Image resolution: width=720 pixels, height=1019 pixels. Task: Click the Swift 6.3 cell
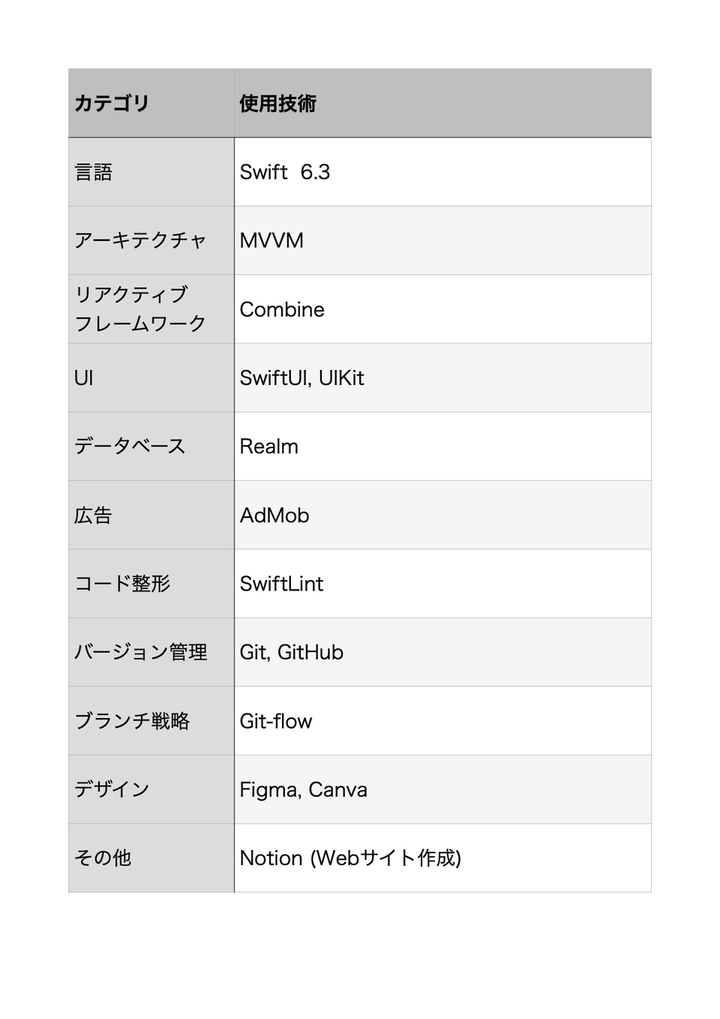442,172
